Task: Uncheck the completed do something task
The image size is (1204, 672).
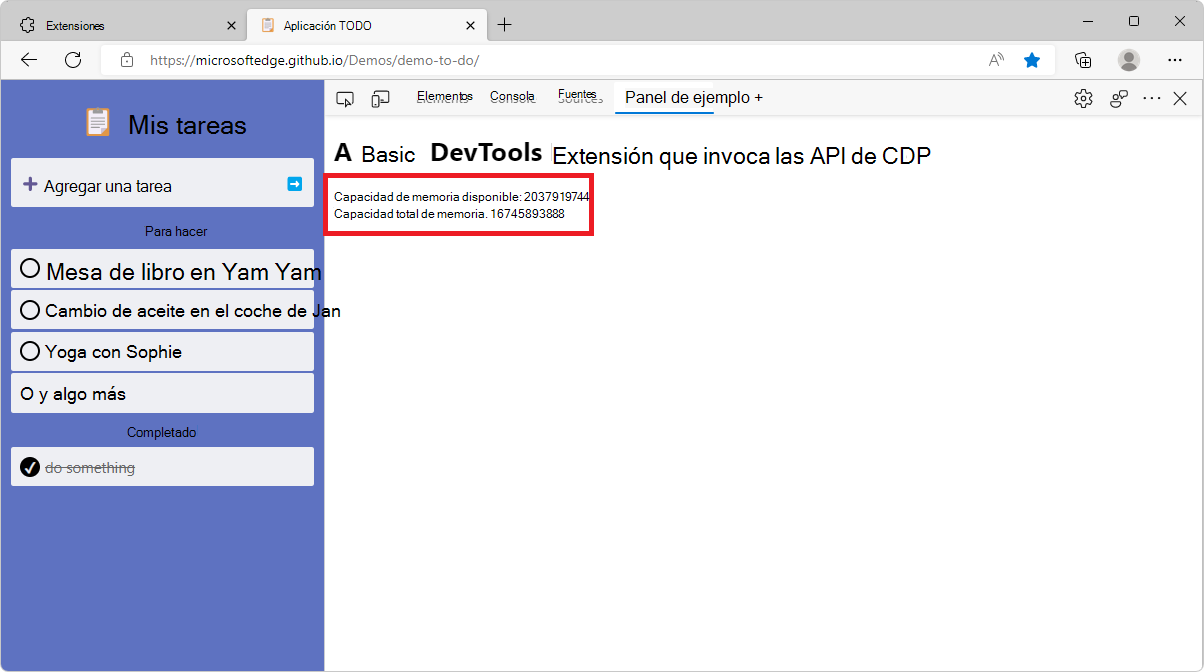Action: (x=29, y=466)
